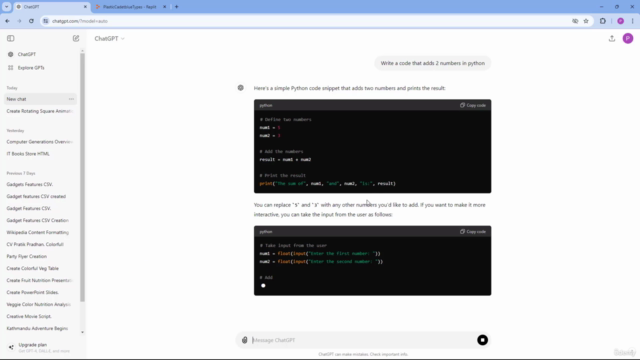Open the purple profile avatar menu
640x360 pixels.
click(x=628, y=38)
